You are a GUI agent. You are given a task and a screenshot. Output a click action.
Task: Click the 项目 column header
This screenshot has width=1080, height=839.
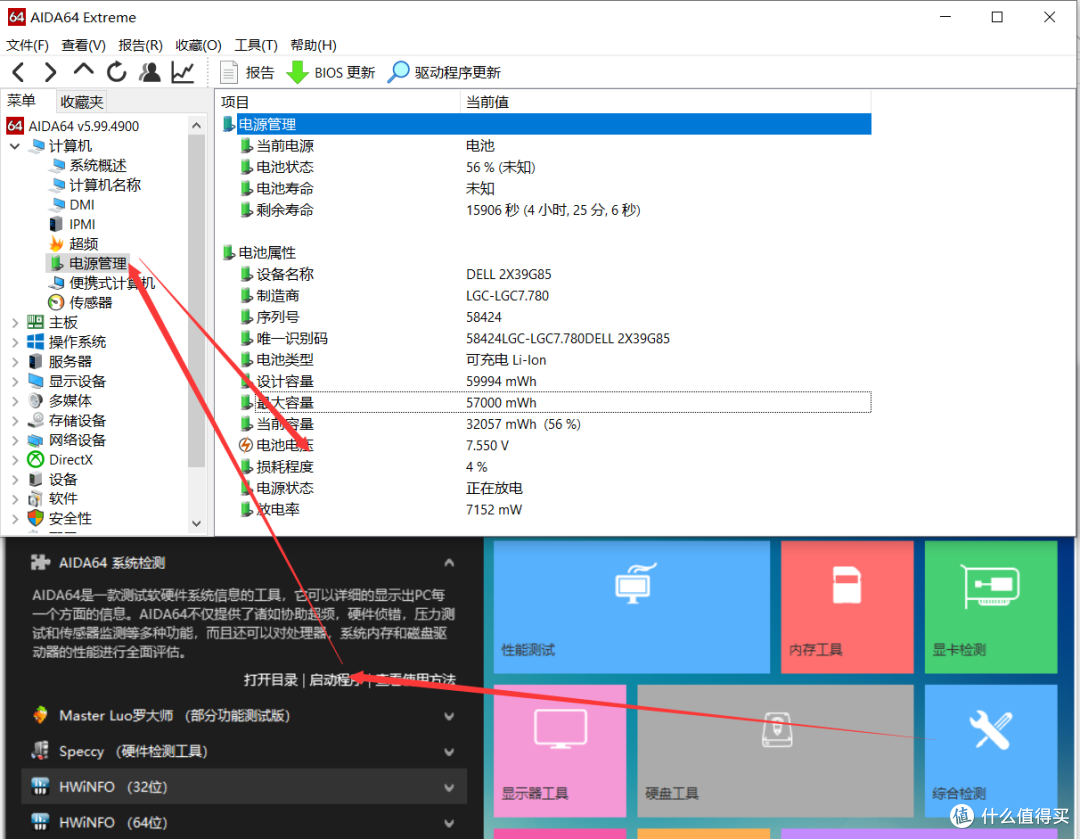[338, 102]
